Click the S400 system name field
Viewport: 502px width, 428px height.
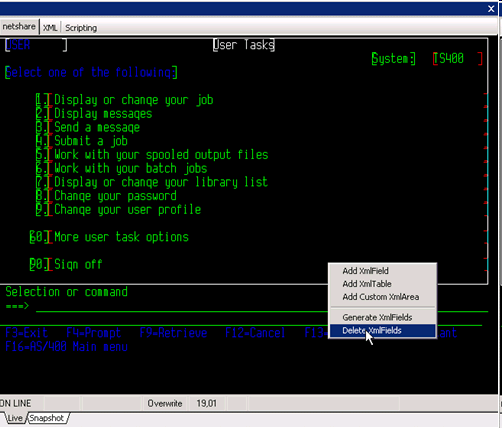[457, 58]
